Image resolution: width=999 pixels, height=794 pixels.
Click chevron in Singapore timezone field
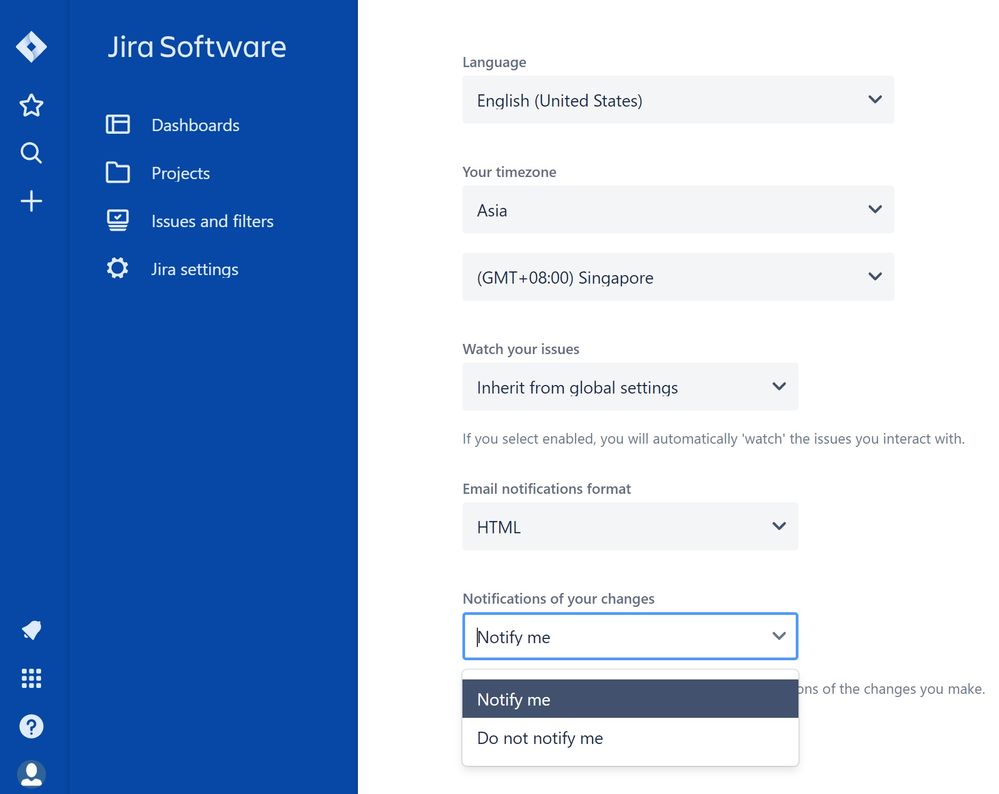(875, 277)
